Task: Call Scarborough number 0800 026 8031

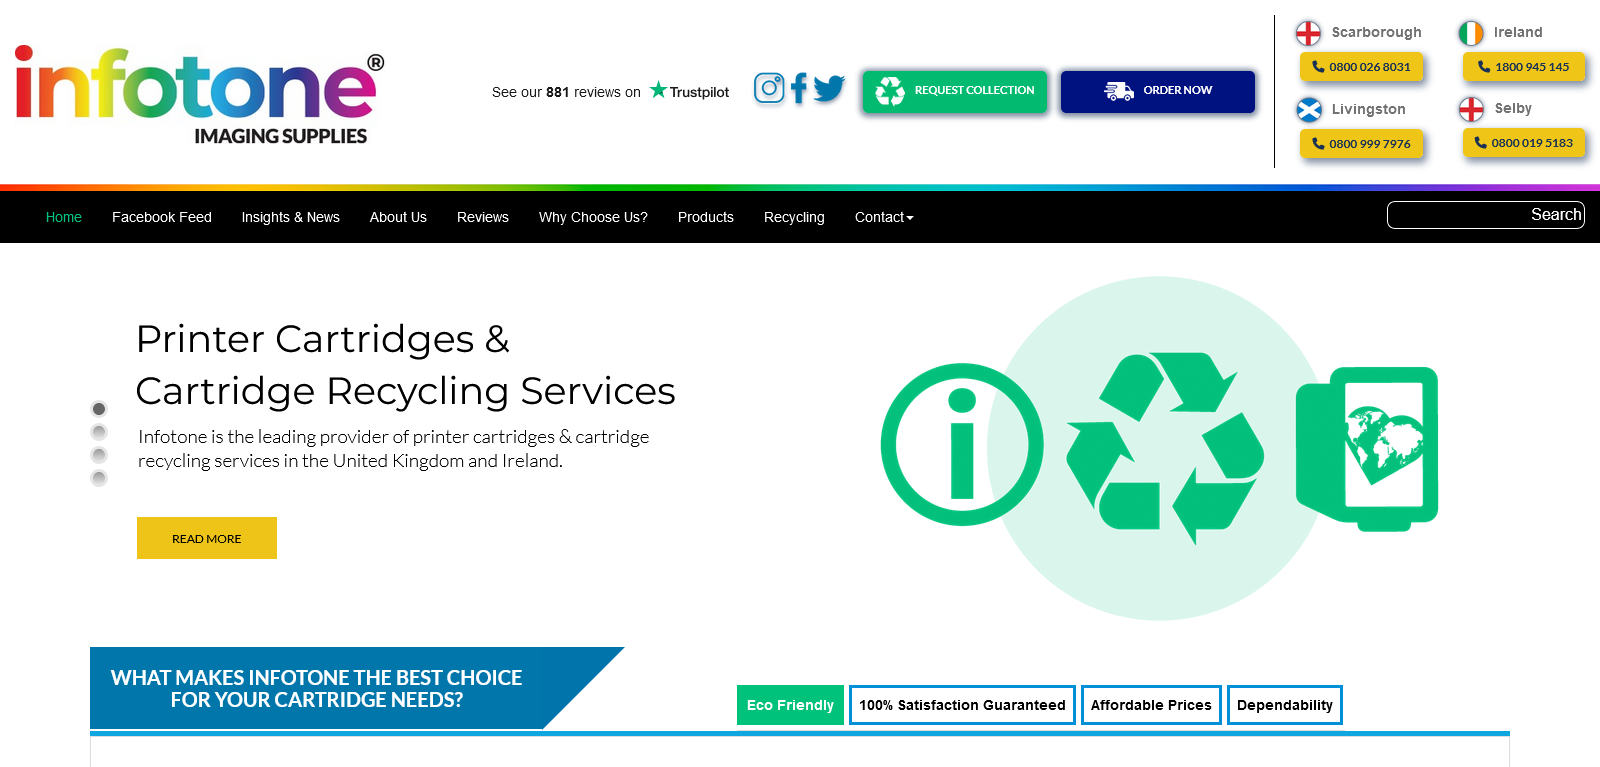Action: 1361,67
